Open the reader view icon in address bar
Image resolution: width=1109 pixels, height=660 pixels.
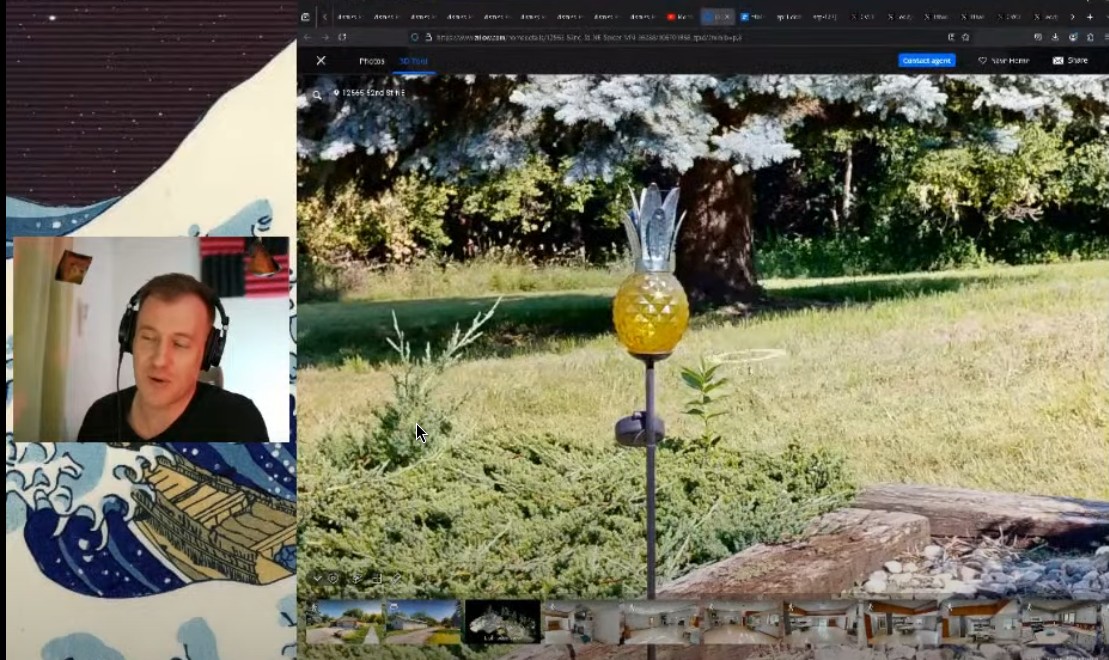point(951,37)
